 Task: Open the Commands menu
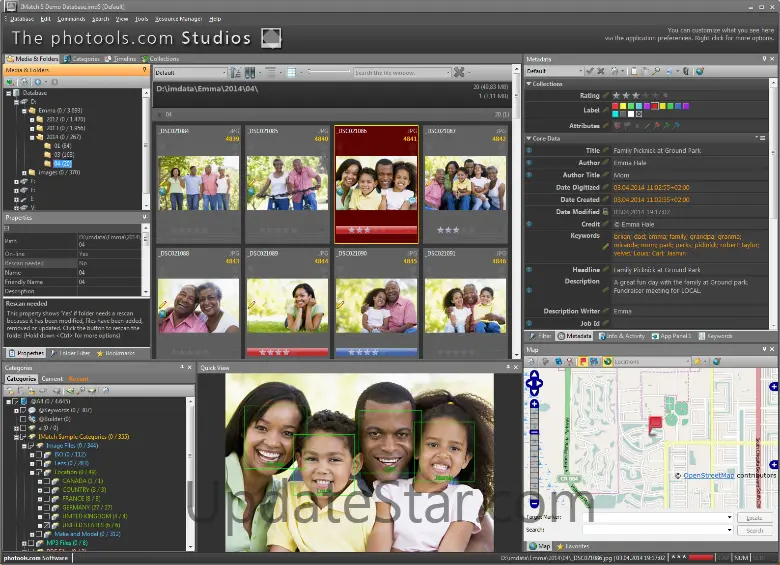pyautogui.click(x=71, y=19)
